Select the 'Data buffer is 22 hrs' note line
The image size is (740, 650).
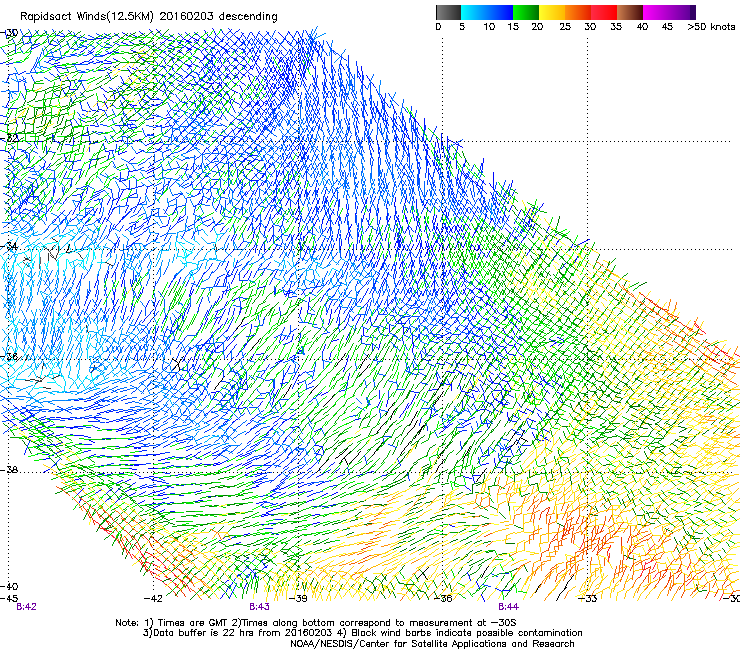pyautogui.click(x=362, y=633)
